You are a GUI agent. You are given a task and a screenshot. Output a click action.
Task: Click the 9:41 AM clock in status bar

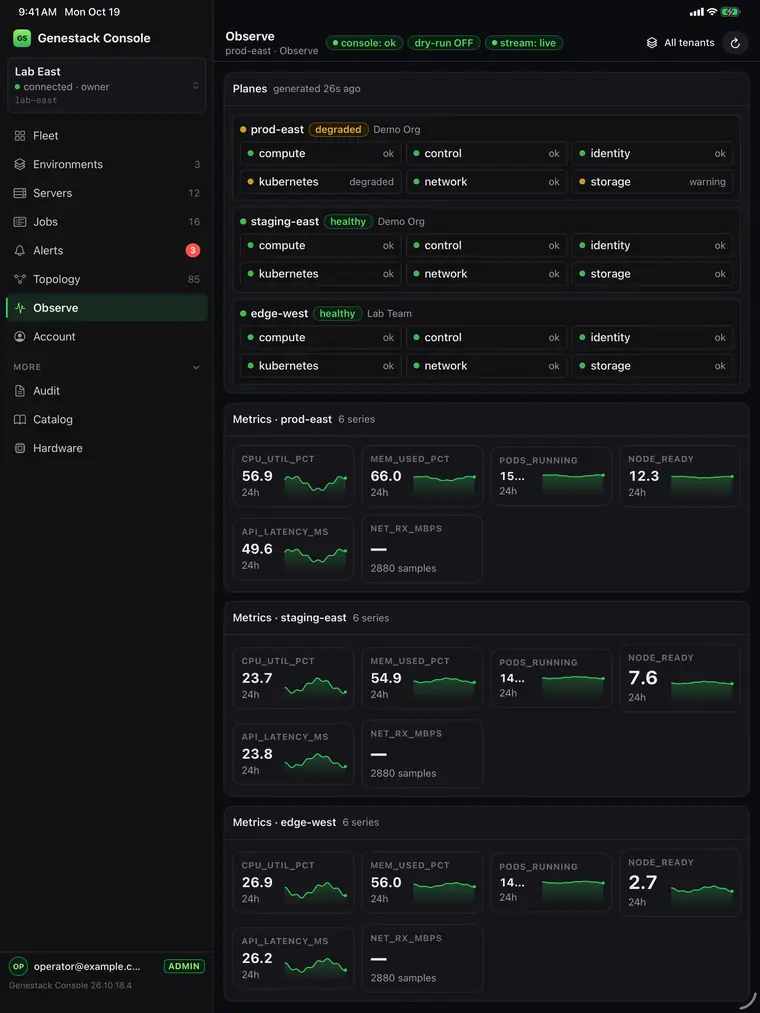click(37, 12)
